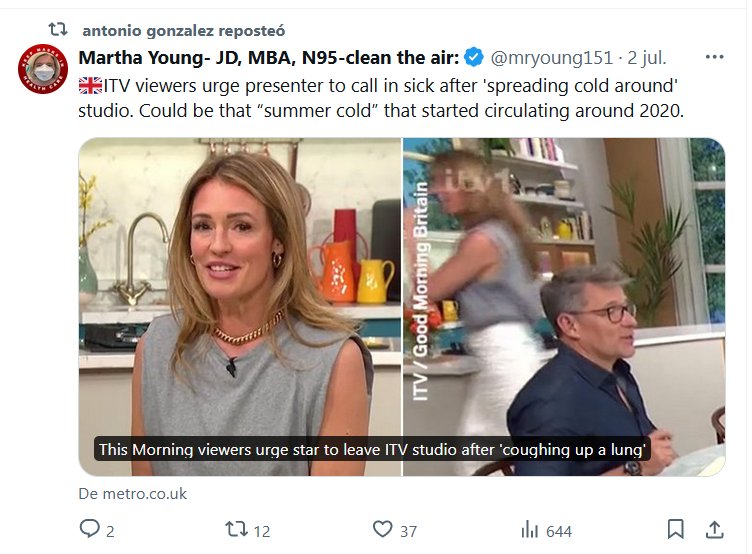Click the reply speech bubble icon
This screenshot has width=752, height=554.
pos(90,529)
